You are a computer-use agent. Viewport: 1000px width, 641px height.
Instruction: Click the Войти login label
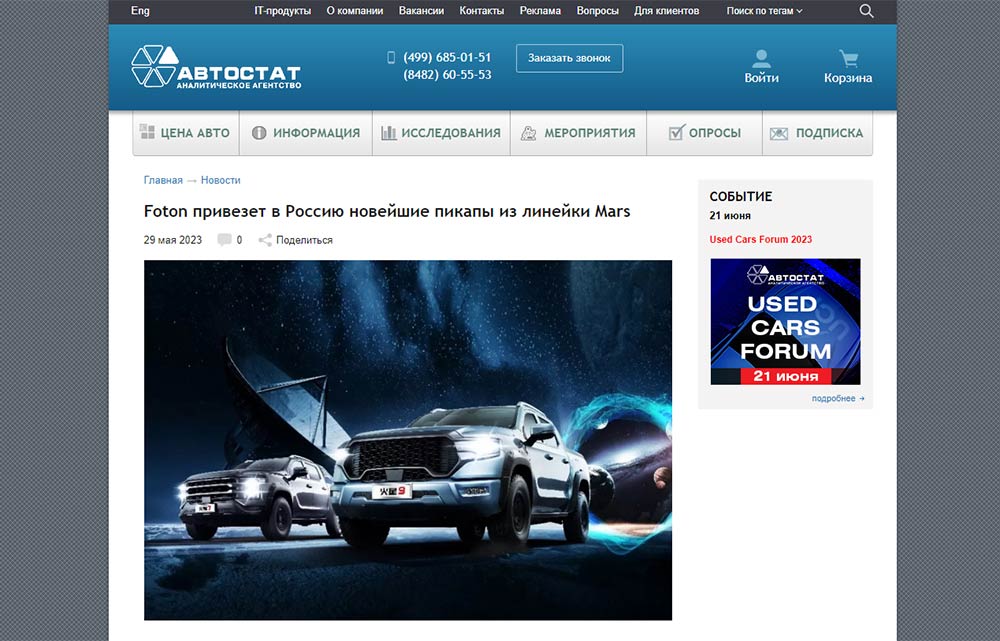tap(761, 78)
